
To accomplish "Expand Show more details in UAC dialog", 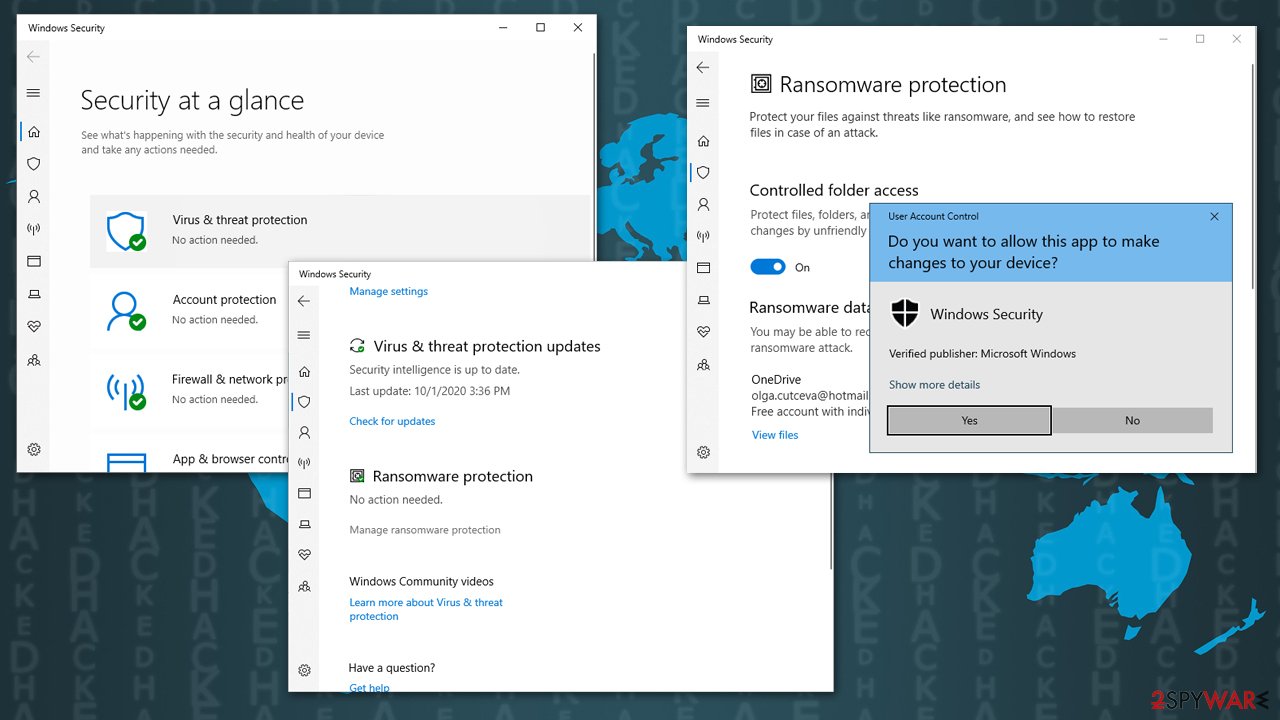I will click(x=934, y=385).
